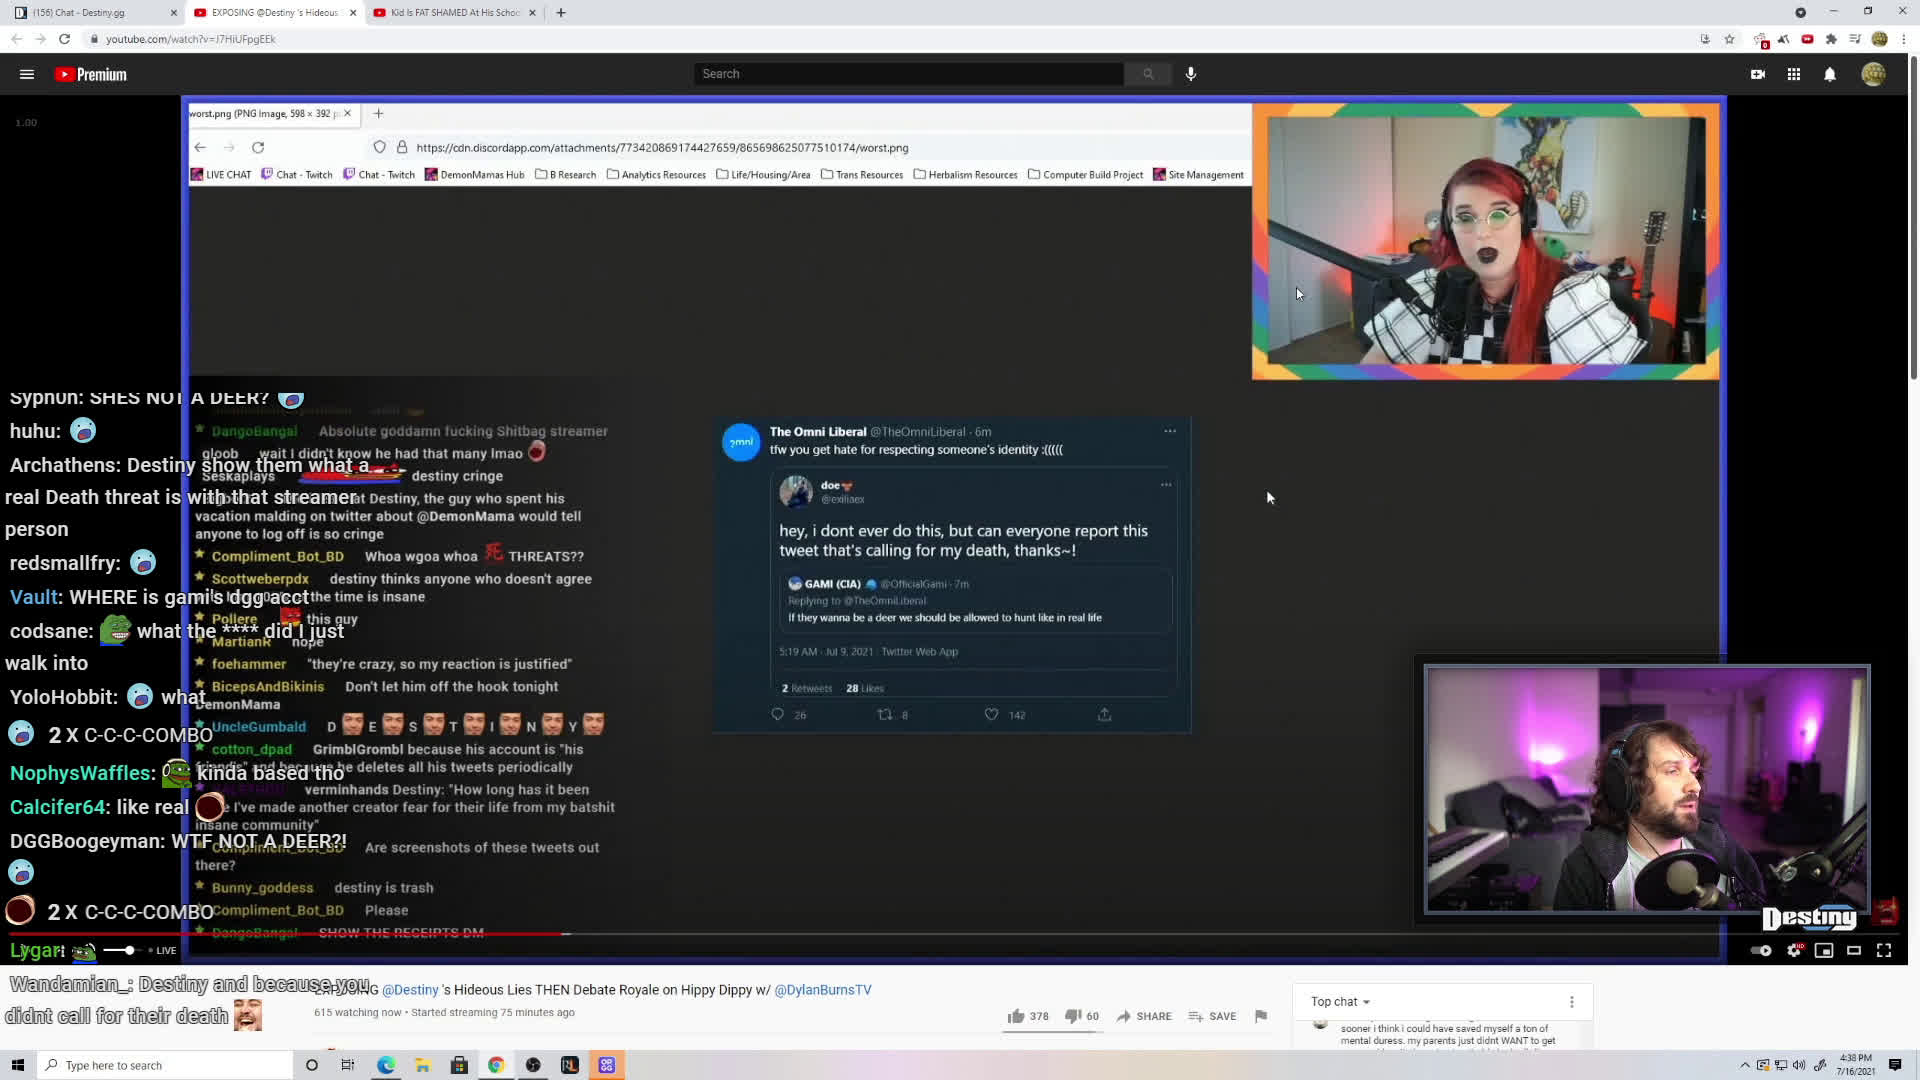Open Chrome from the taskbar
The image size is (1920, 1080).
click(496, 1065)
